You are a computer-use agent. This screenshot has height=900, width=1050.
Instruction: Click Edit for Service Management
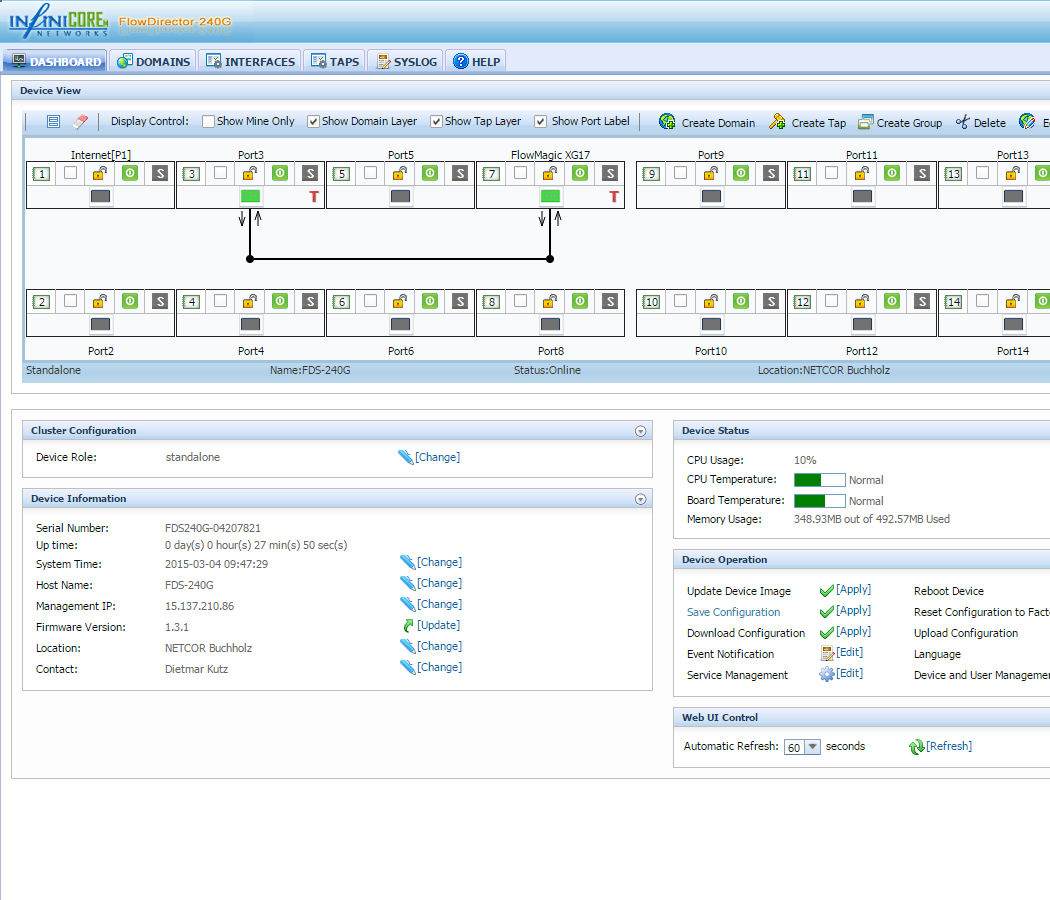coord(849,672)
